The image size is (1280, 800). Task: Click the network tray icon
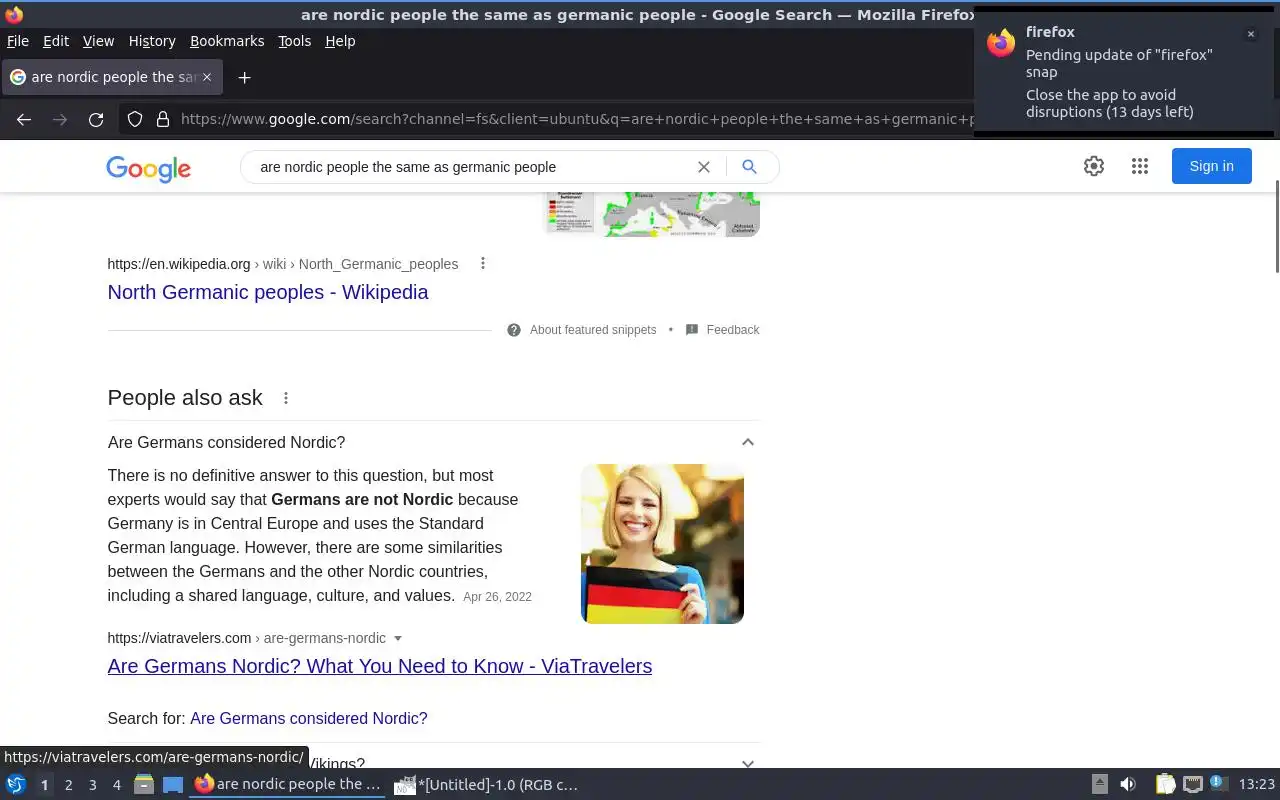1192,785
